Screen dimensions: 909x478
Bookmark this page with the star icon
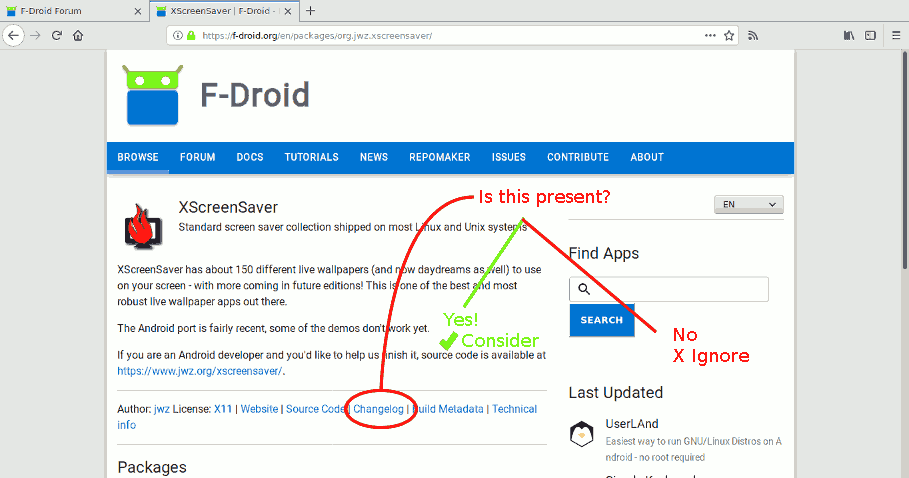pyautogui.click(x=729, y=35)
